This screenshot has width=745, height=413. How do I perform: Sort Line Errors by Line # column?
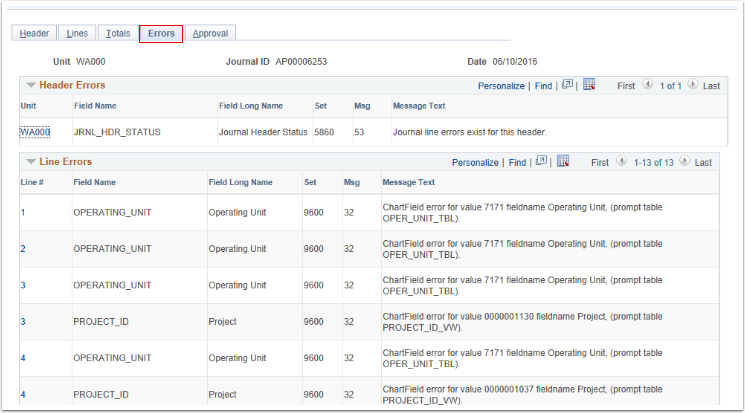click(x=32, y=182)
